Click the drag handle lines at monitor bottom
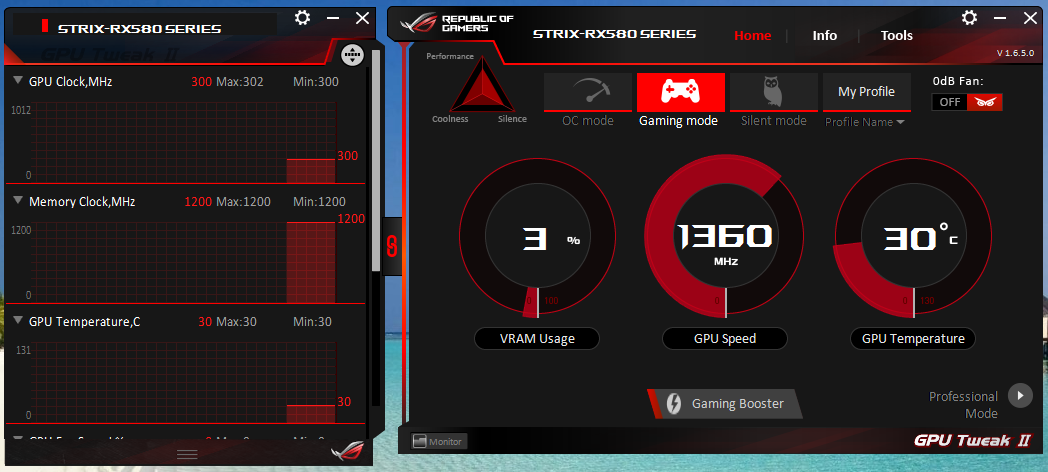The height and width of the screenshot is (472, 1048). tap(186, 455)
